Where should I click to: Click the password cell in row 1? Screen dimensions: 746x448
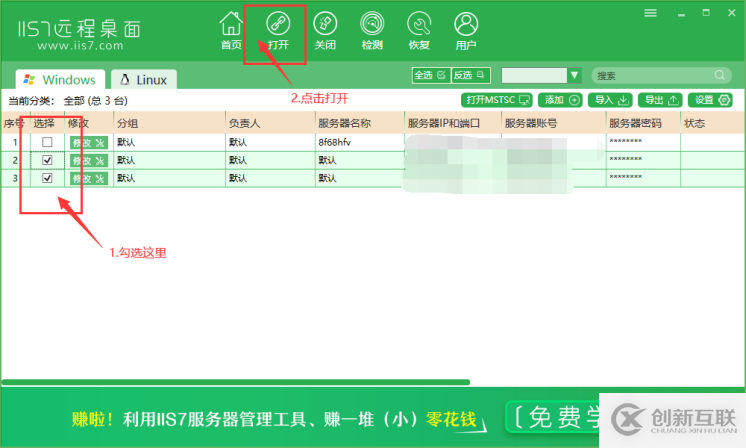[x=643, y=142]
